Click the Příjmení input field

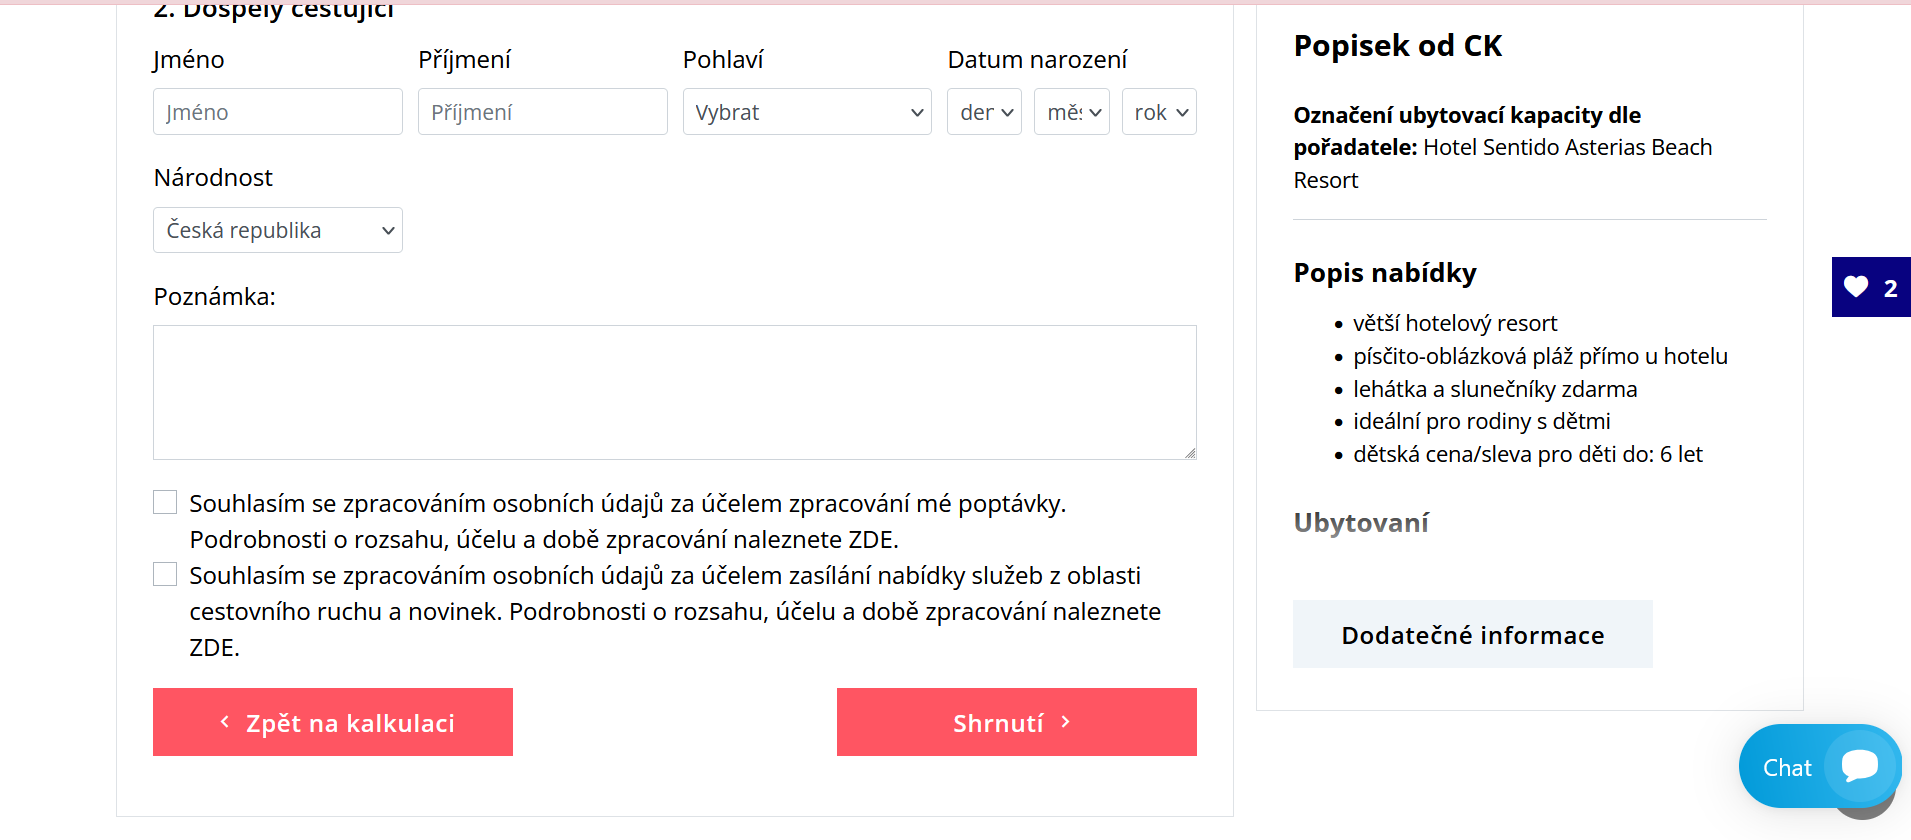pyautogui.click(x=543, y=112)
